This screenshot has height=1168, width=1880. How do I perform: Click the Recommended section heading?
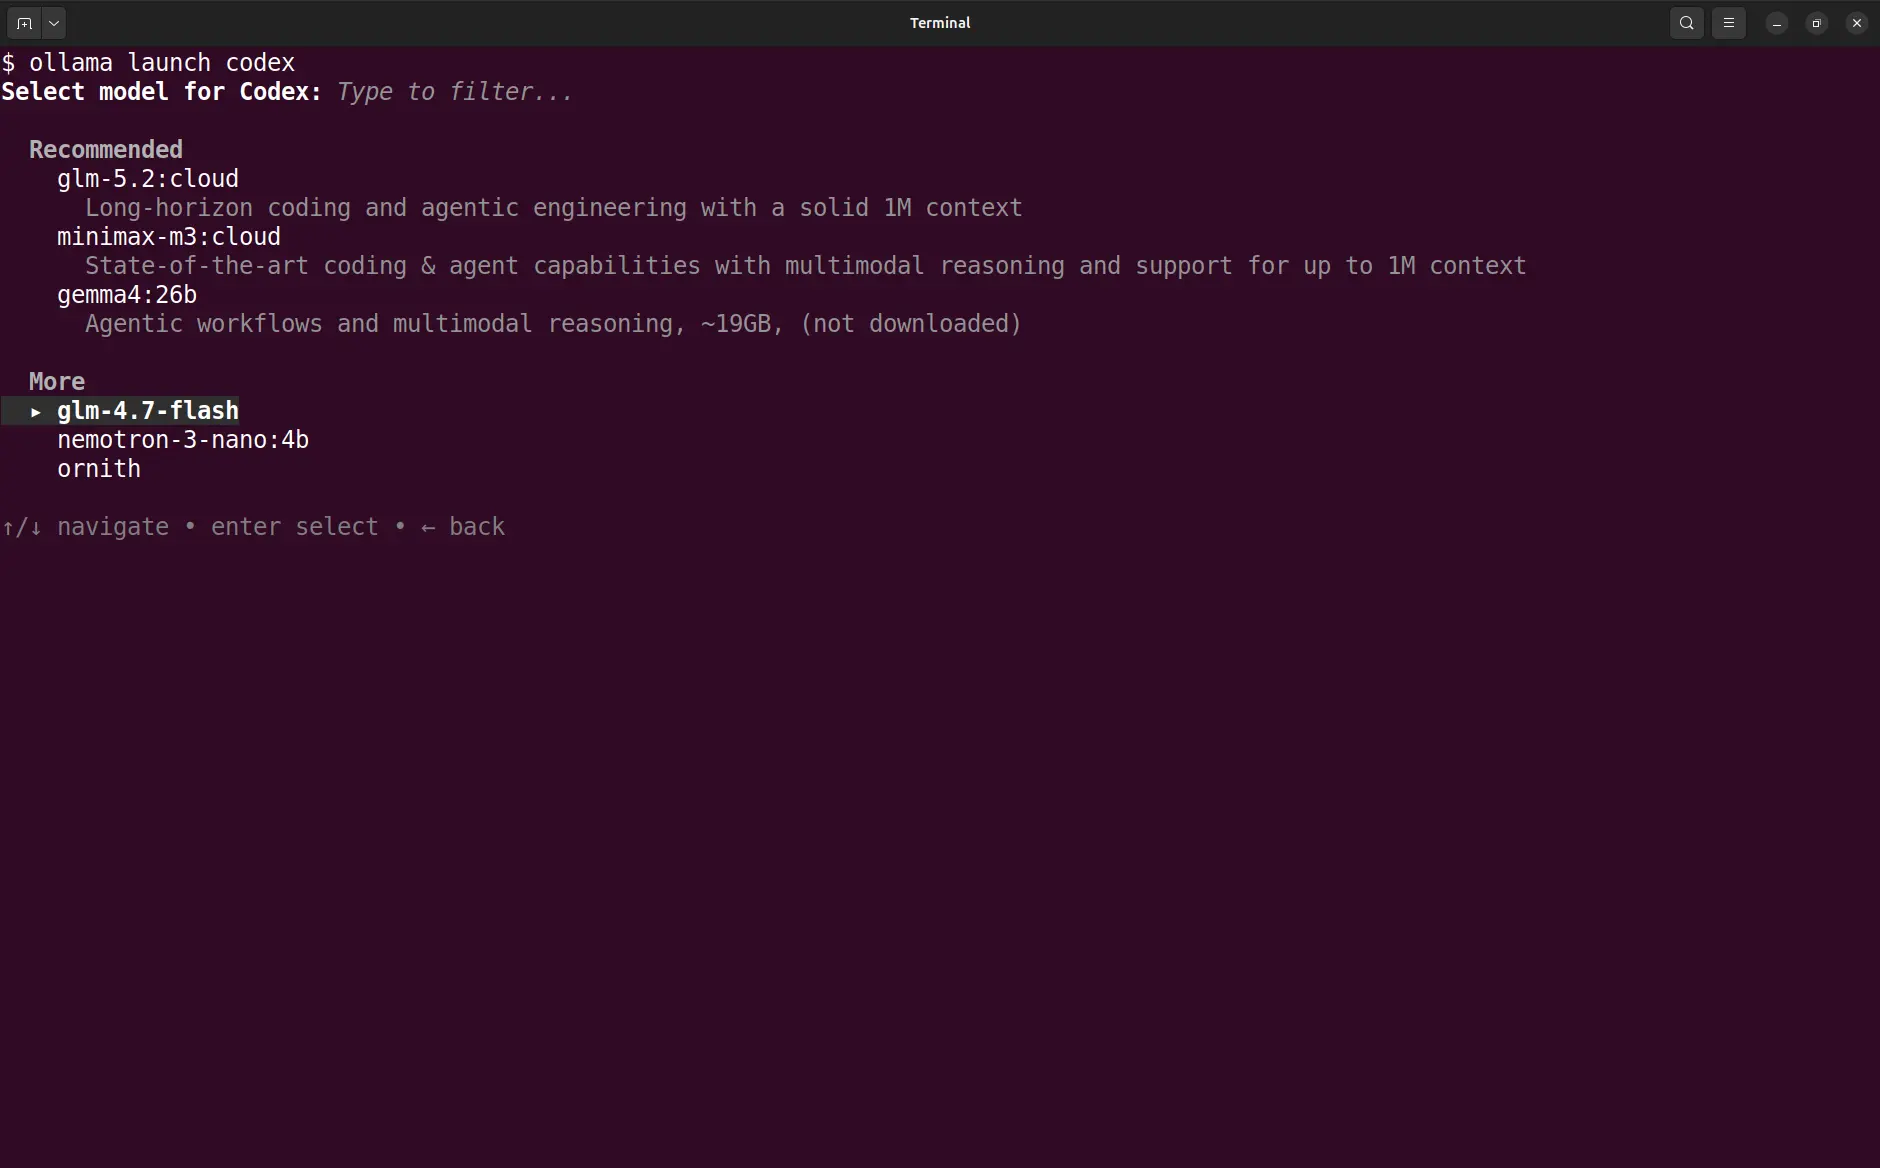tap(106, 150)
